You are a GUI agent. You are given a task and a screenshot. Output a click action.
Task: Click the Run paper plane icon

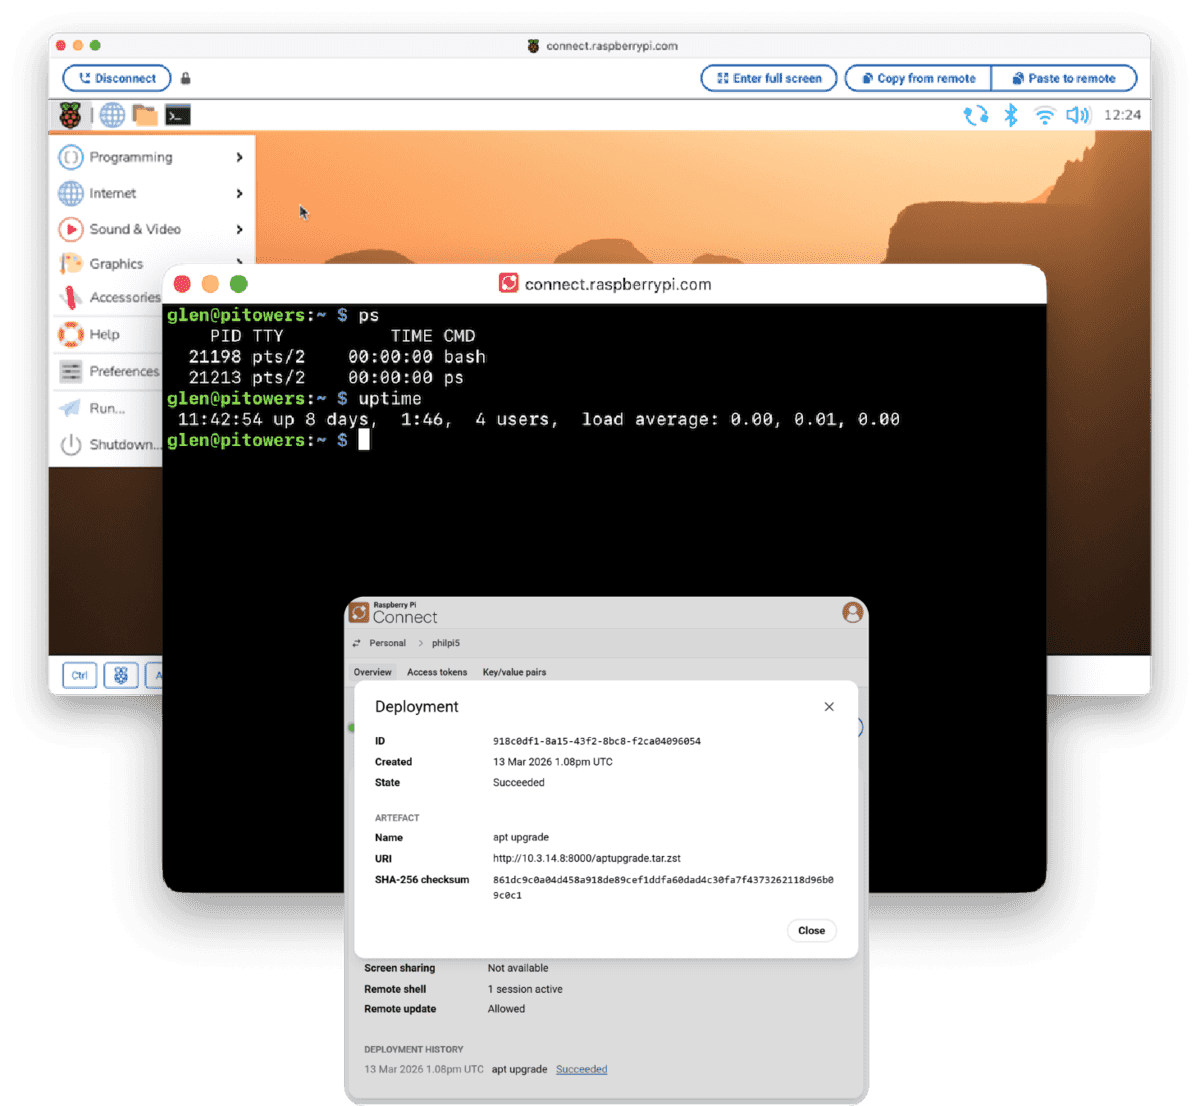pos(71,408)
